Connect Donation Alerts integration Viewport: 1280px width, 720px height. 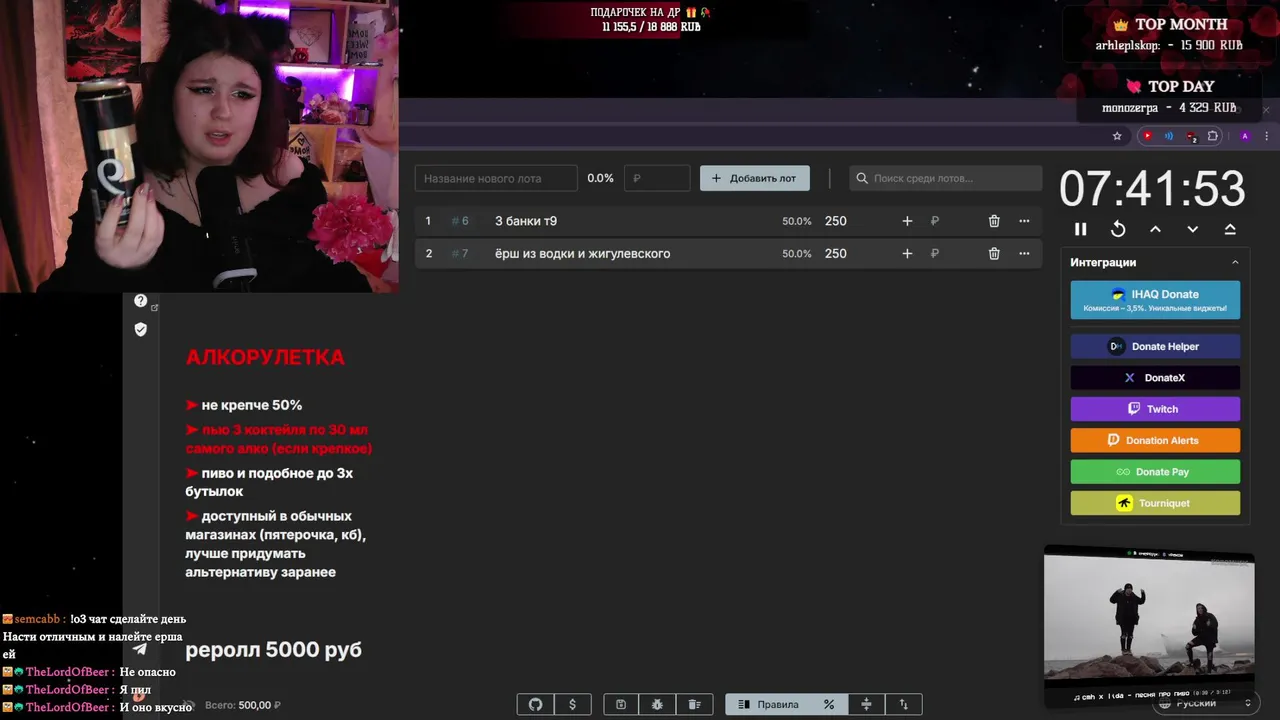pos(1155,440)
